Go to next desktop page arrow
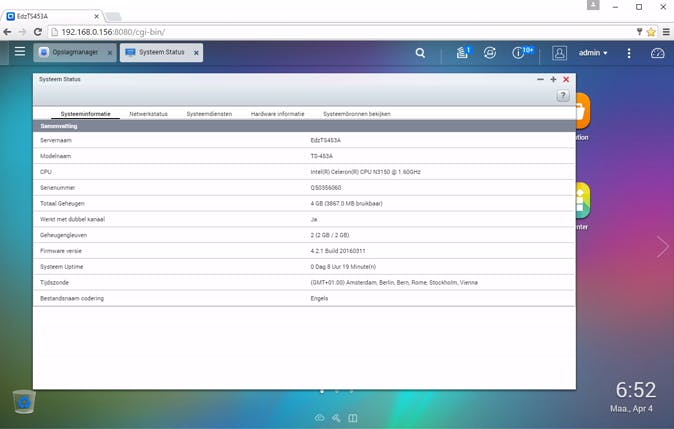Viewport: 674px width, 429px height. point(662,246)
